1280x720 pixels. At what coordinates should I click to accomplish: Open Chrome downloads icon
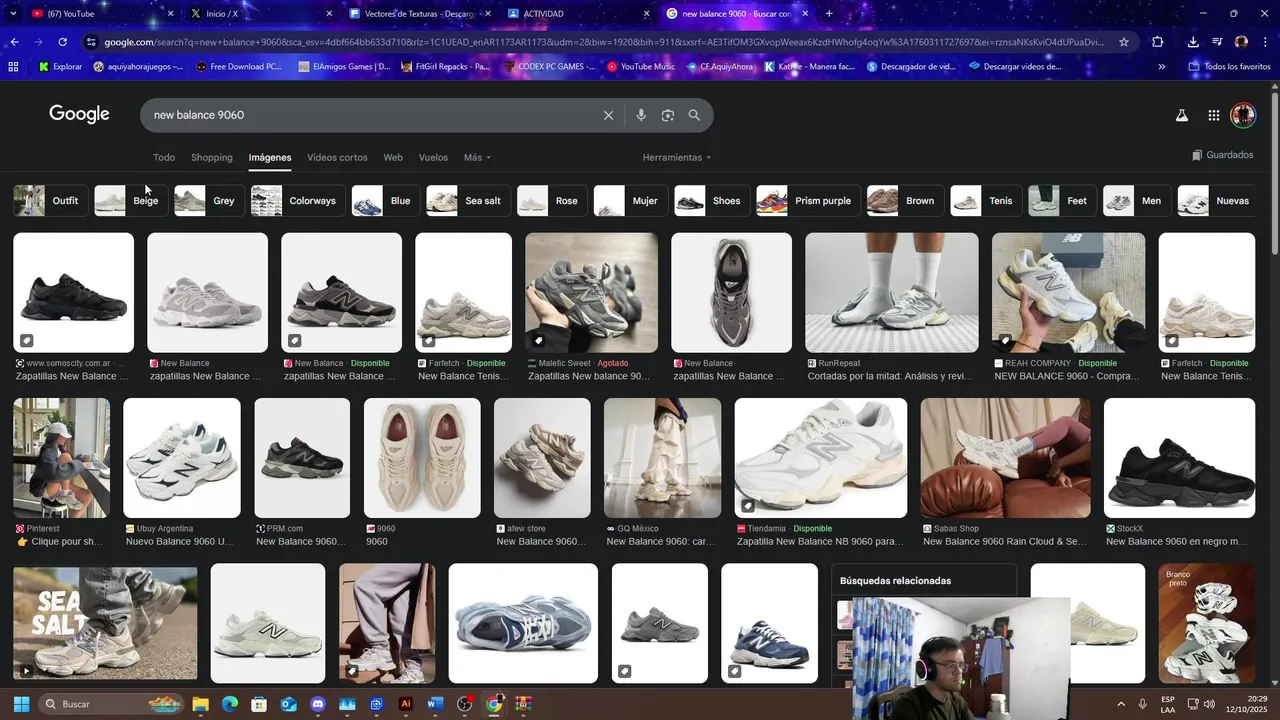click(1193, 42)
